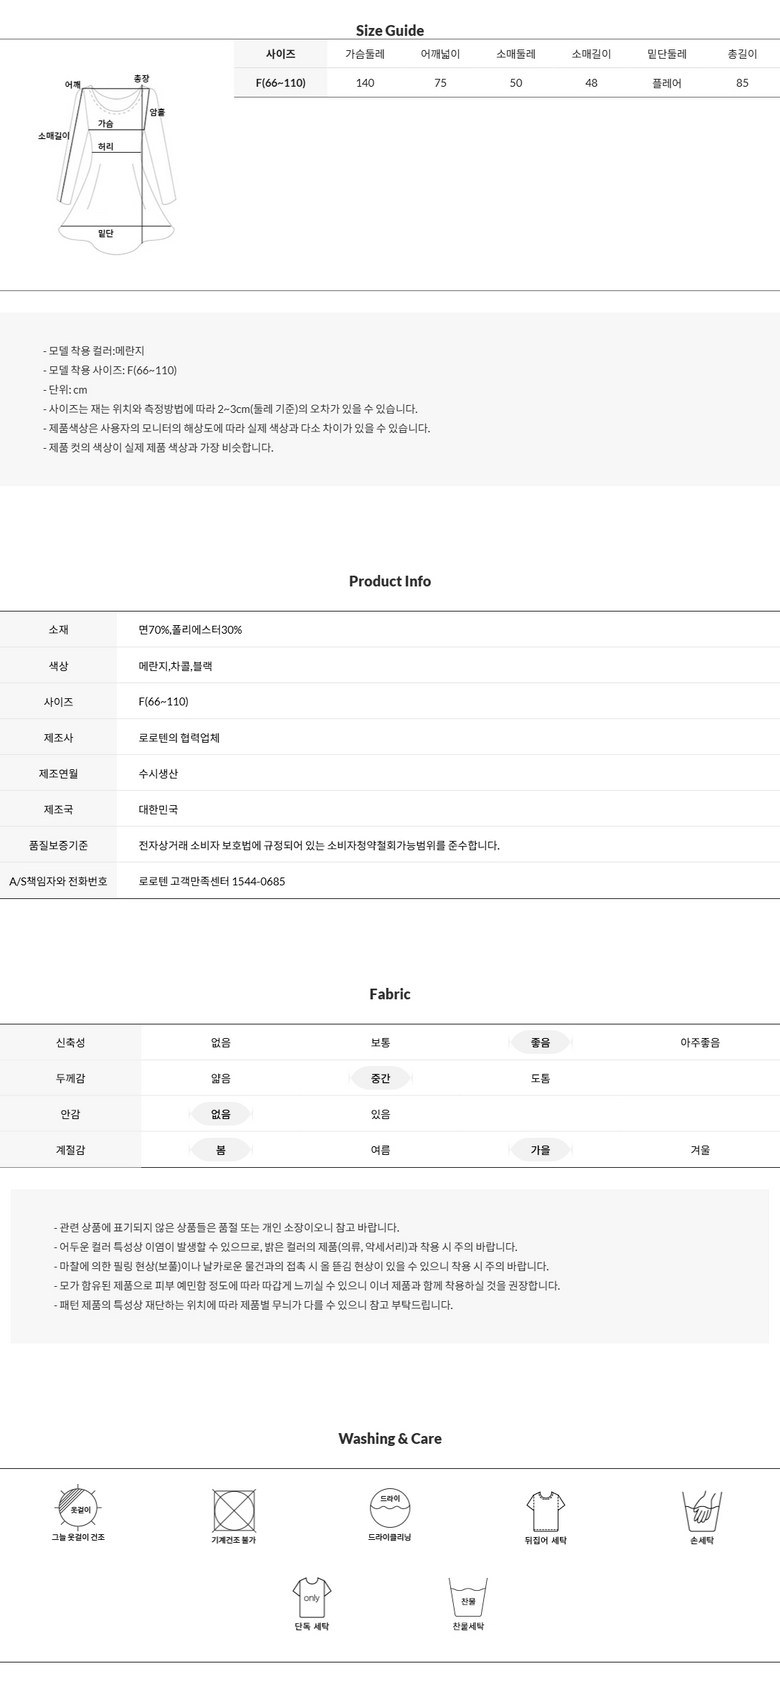
Task: Click the wash separately 'only' shirt icon
Action: [312, 1596]
